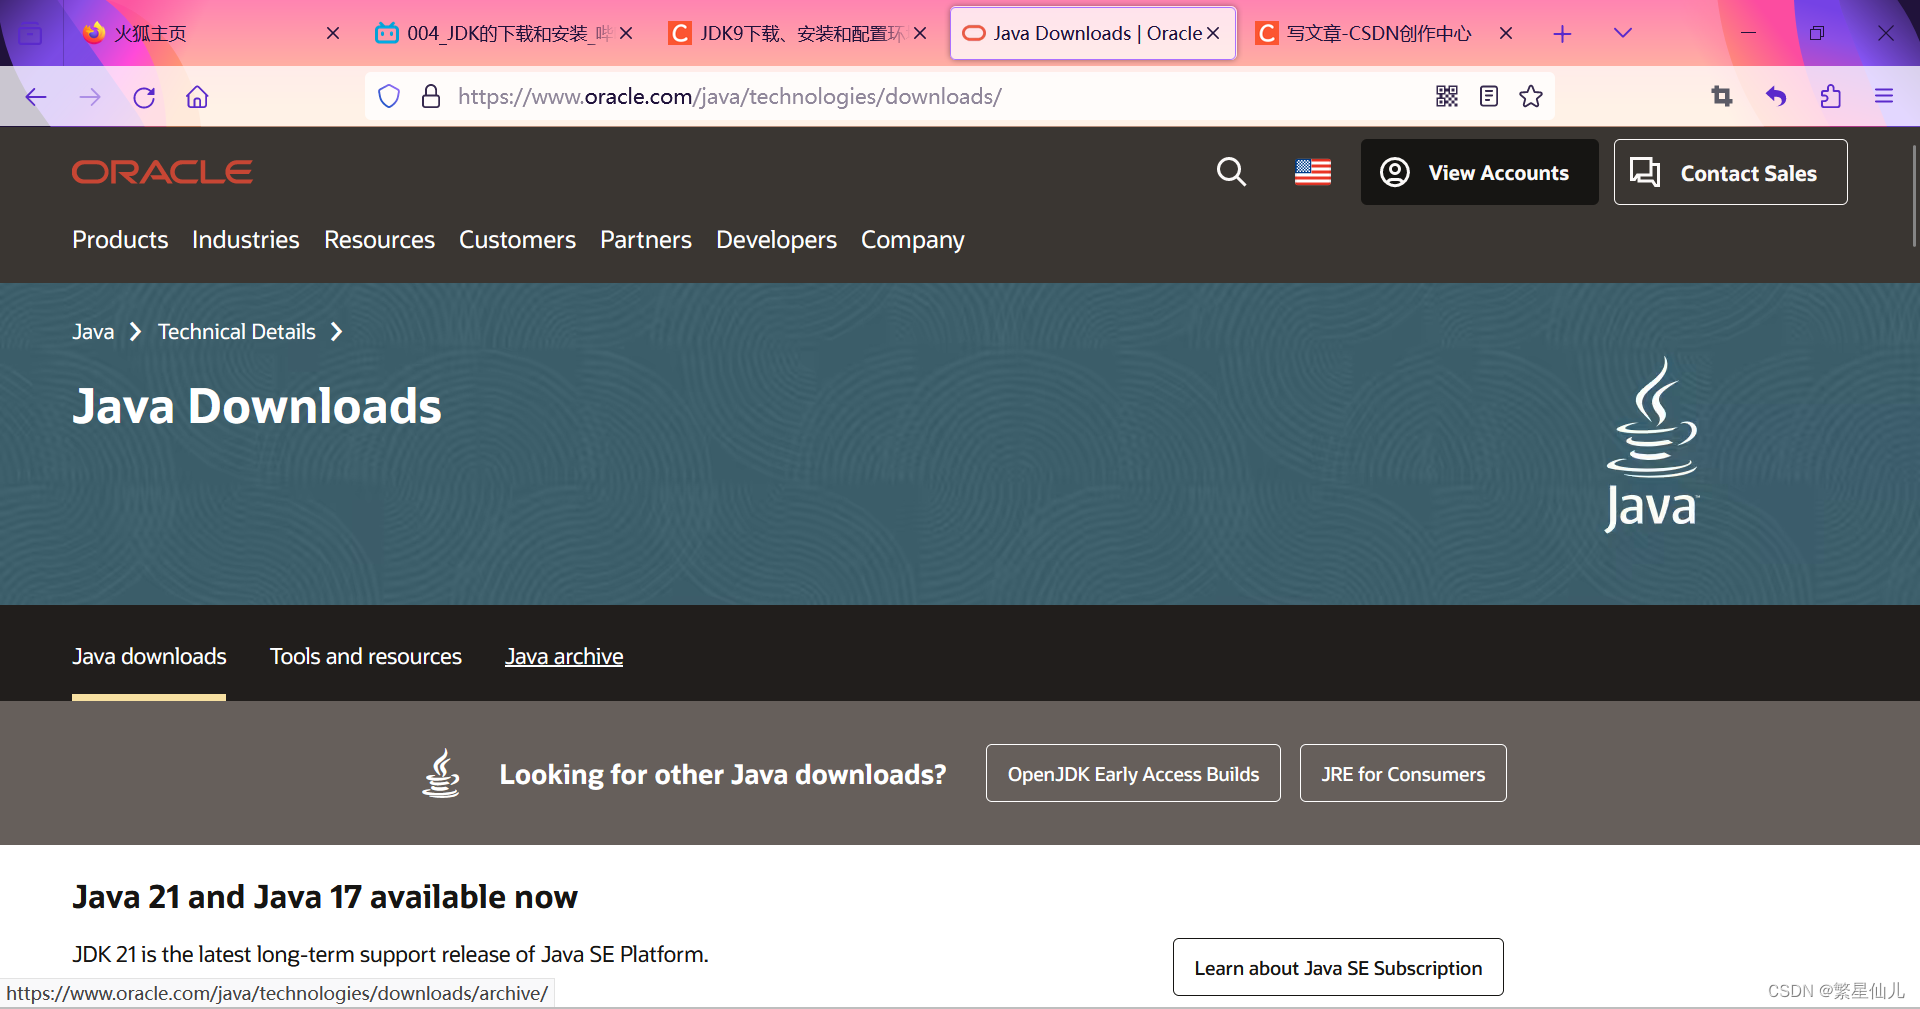Close the 火狐主页 tab
Viewport: 1920px width, 1009px height.
coord(333,33)
